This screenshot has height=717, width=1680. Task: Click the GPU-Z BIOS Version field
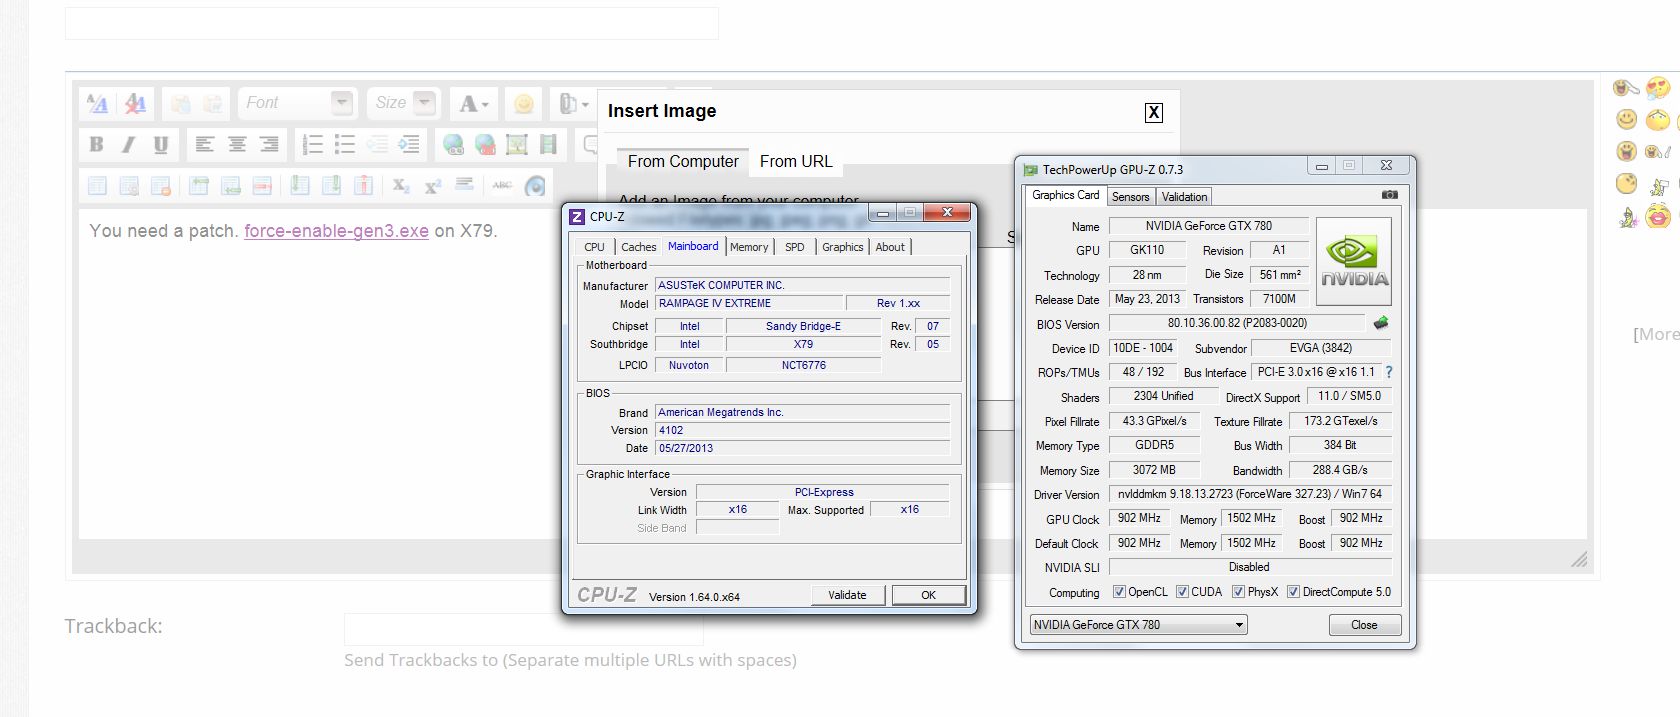[1237, 323]
